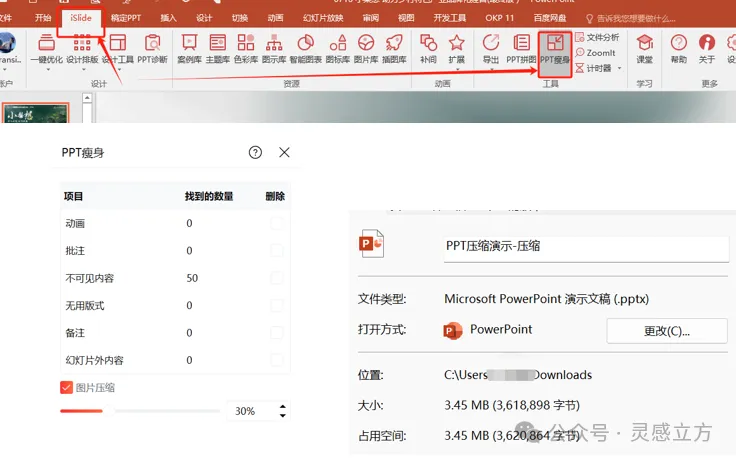Click the thumbnail pane scroll up arrow

coord(87,98)
